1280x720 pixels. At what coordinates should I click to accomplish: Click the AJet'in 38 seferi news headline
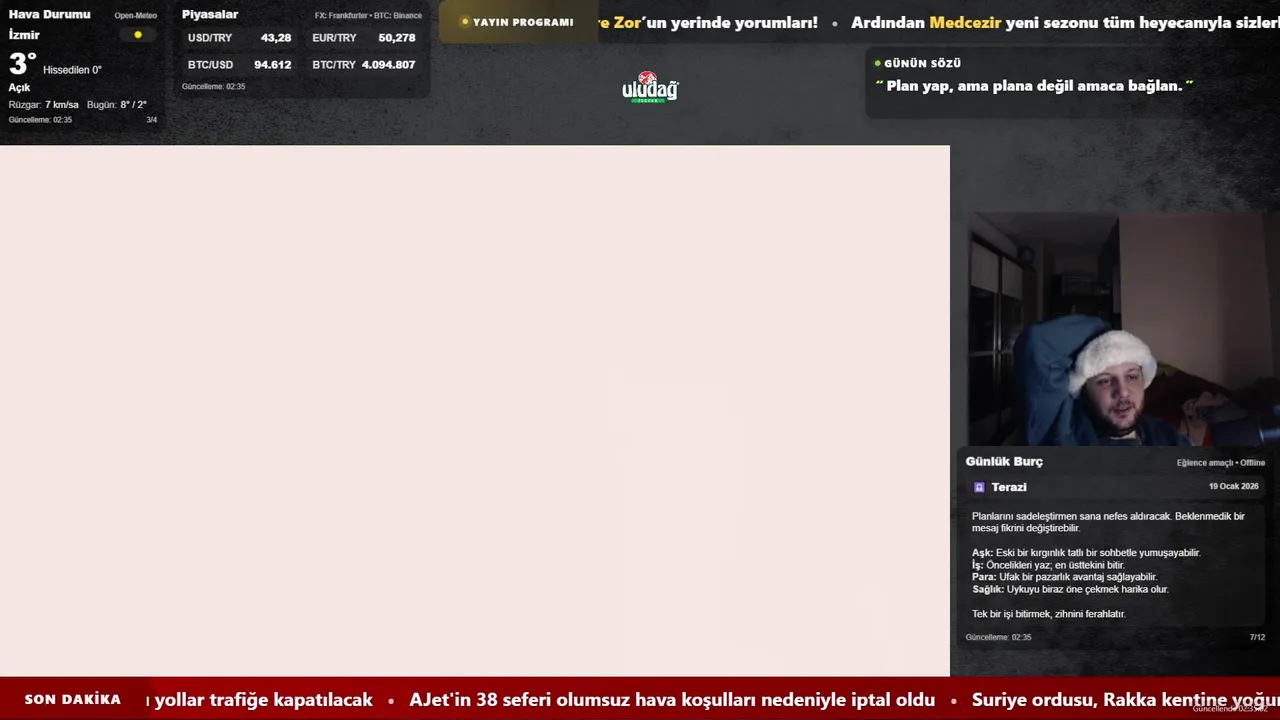click(x=672, y=700)
